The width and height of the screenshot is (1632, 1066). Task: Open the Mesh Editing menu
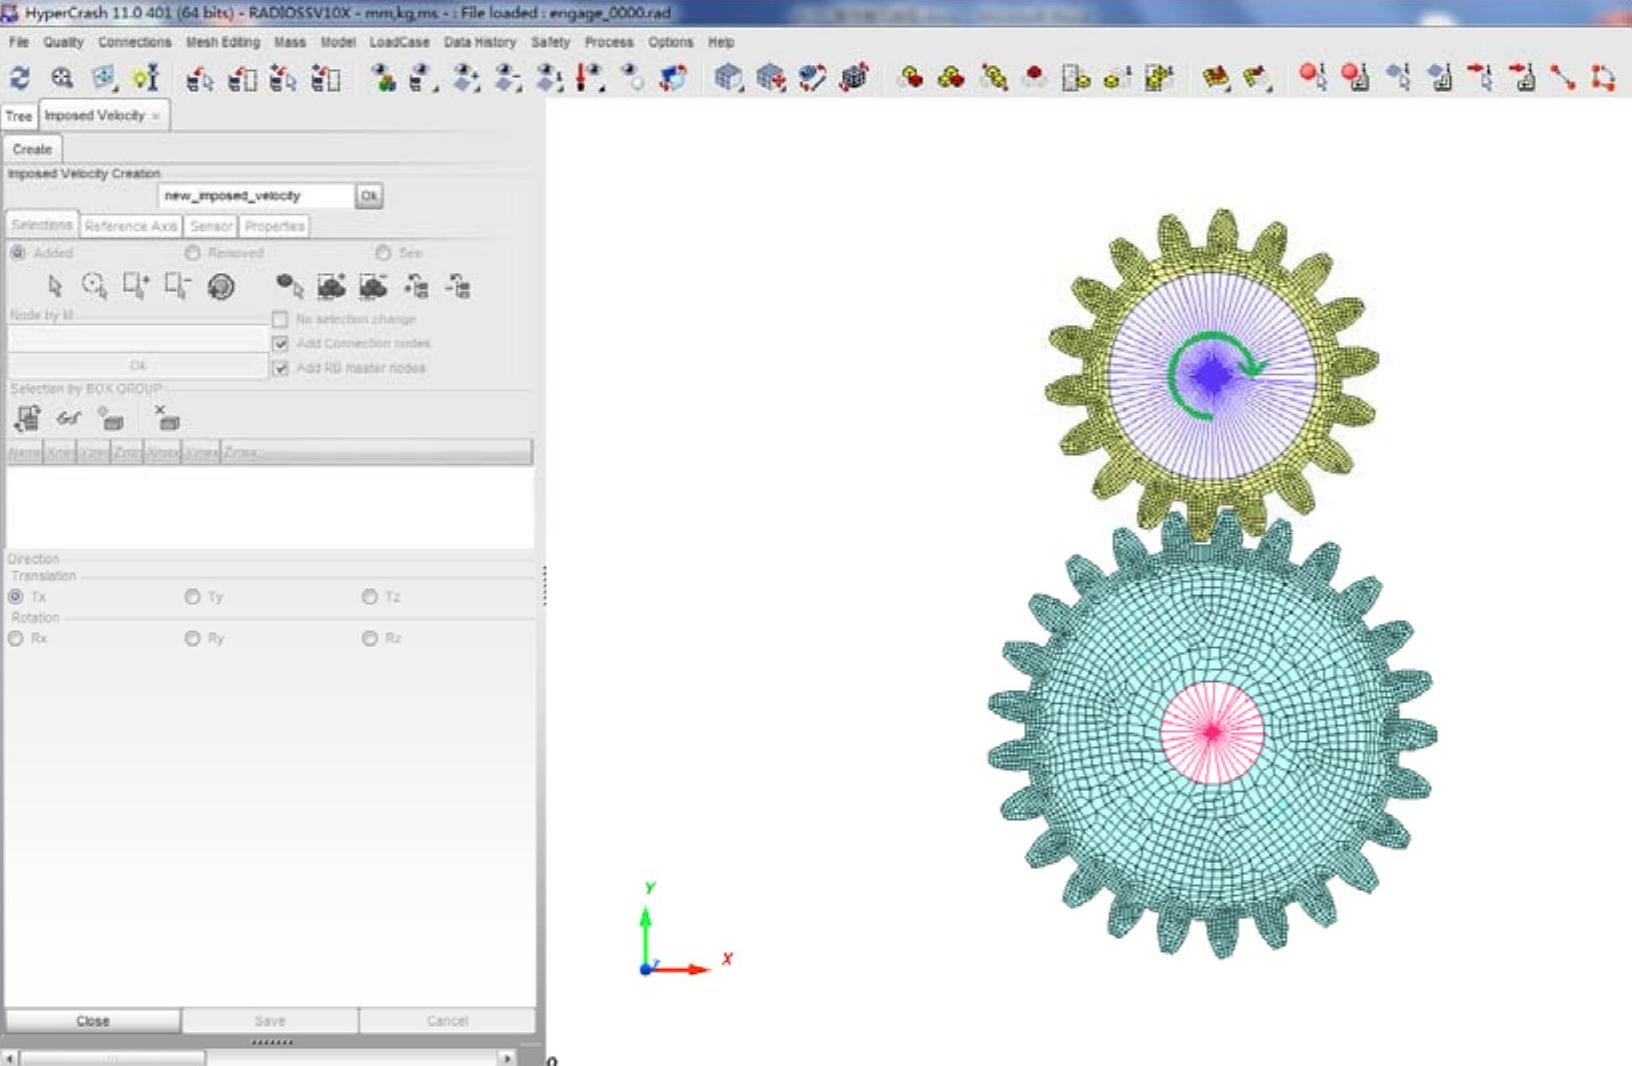[222, 42]
